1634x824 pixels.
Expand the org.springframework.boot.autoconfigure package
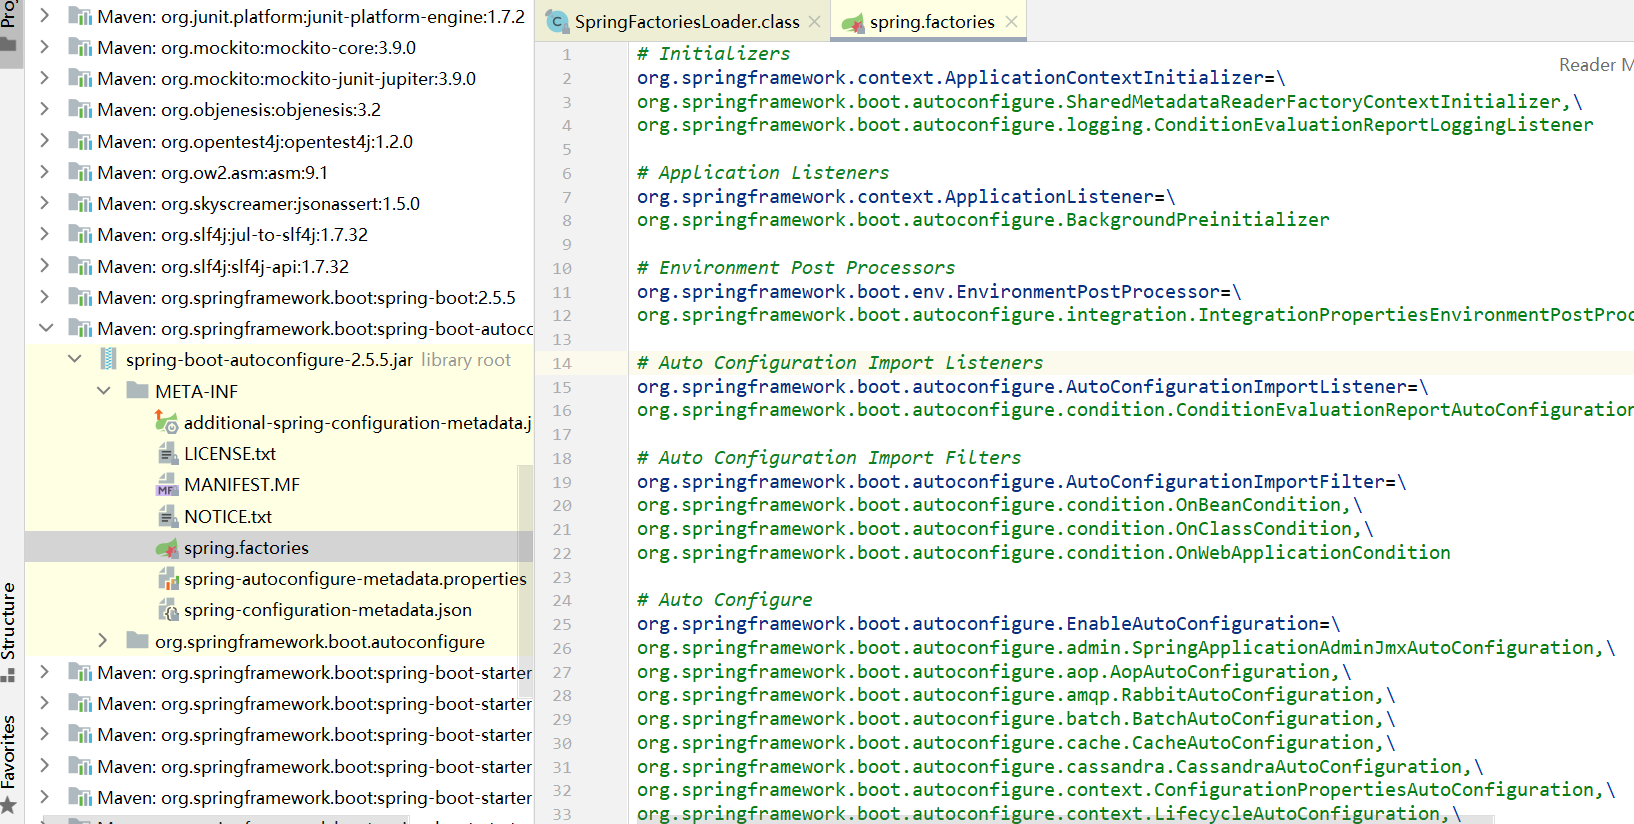(103, 641)
